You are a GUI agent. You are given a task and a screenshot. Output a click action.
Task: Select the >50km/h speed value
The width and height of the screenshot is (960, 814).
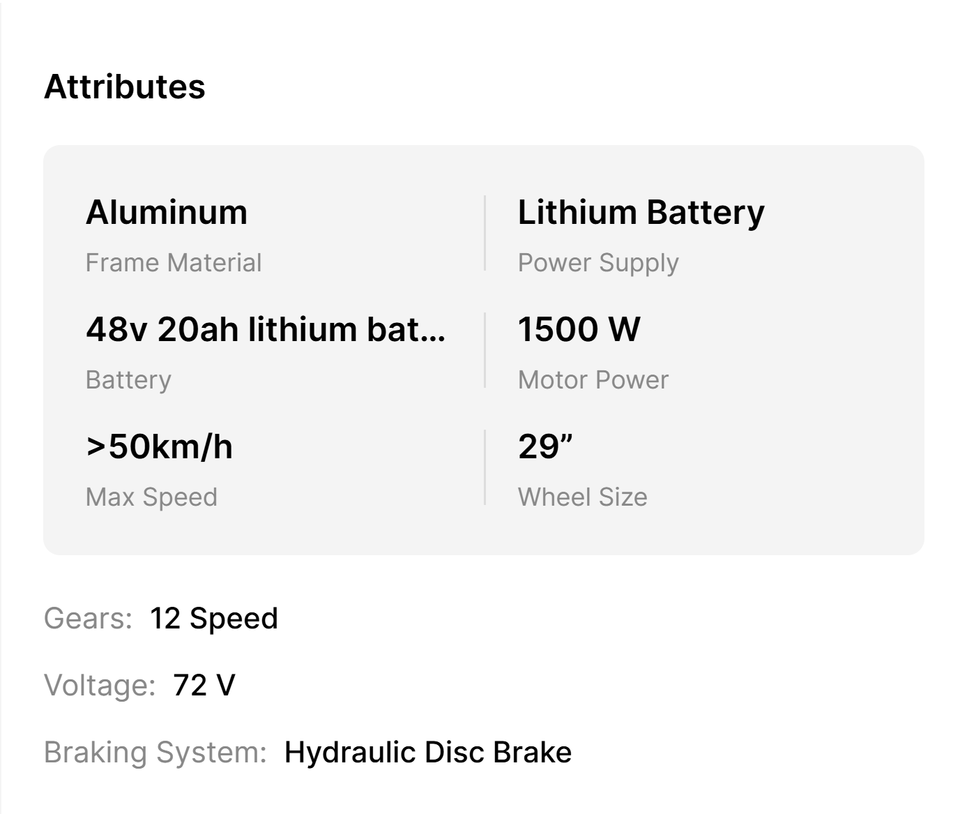pos(159,446)
